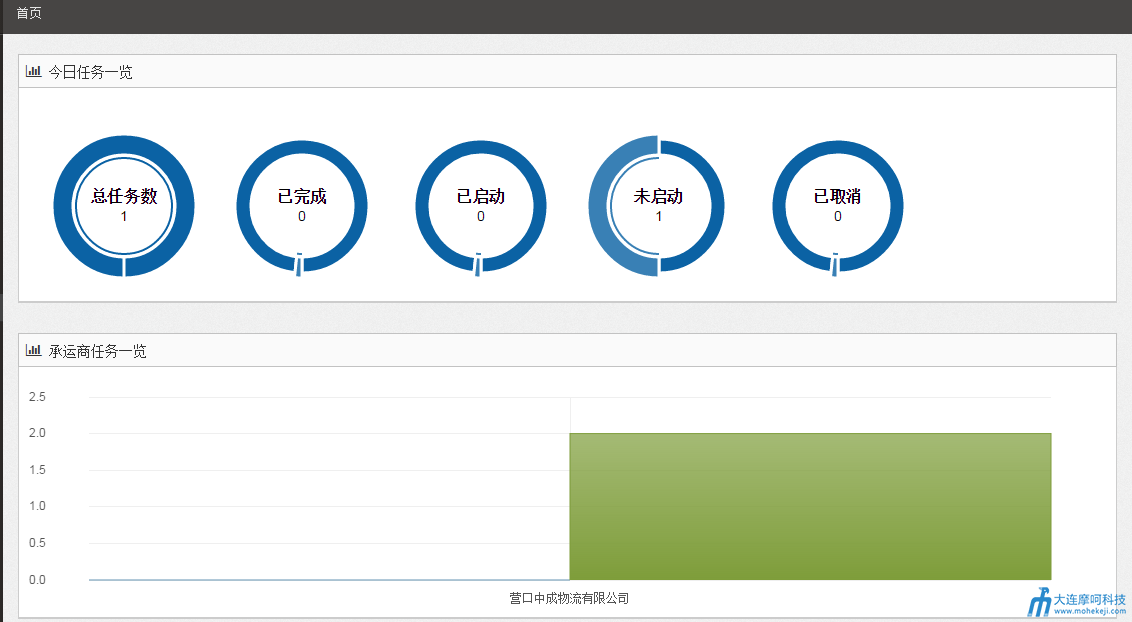Click the 营口中成物流有限公司 axis label
1132x622 pixels.
[x=569, y=598]
